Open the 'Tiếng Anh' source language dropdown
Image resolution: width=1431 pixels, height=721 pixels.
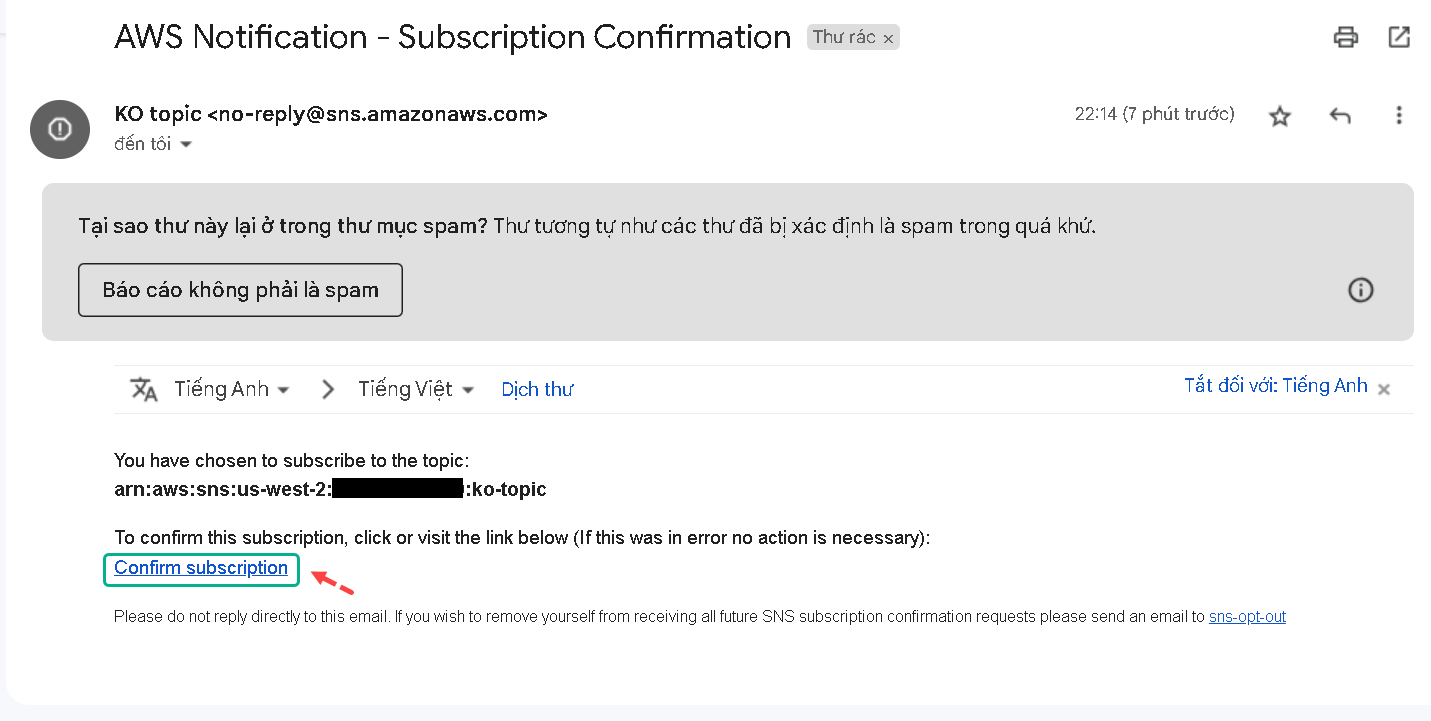click(231, 389)
